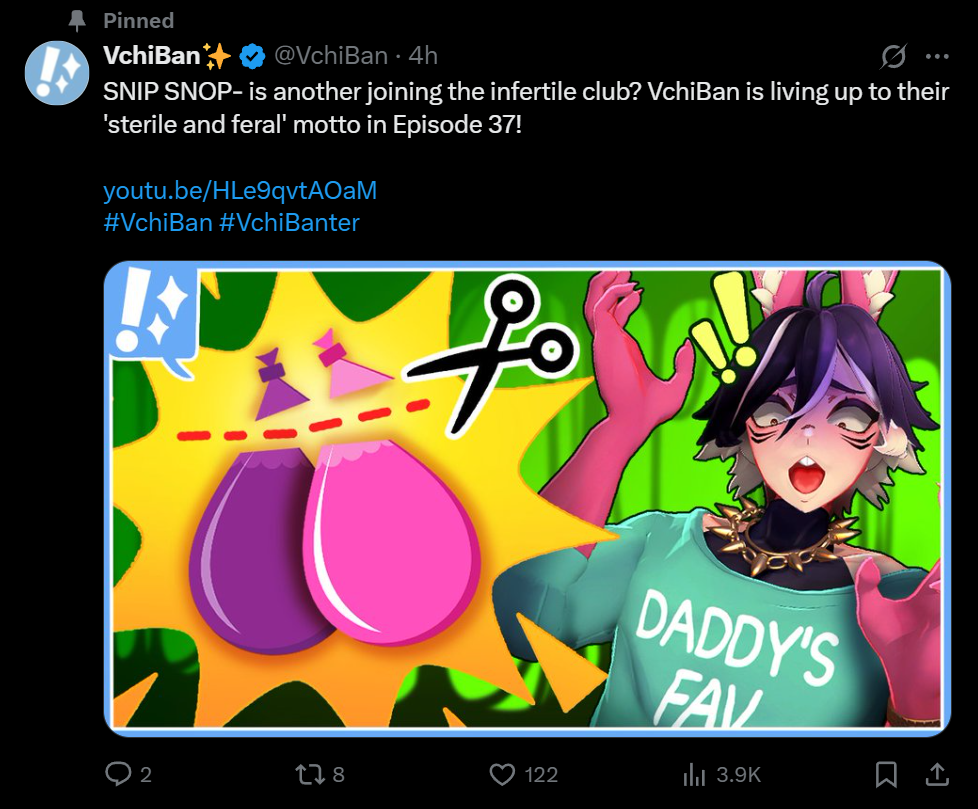Open the #VchiBan hashtag
This screenshot has width=978, height=809.
pos(158,223)
